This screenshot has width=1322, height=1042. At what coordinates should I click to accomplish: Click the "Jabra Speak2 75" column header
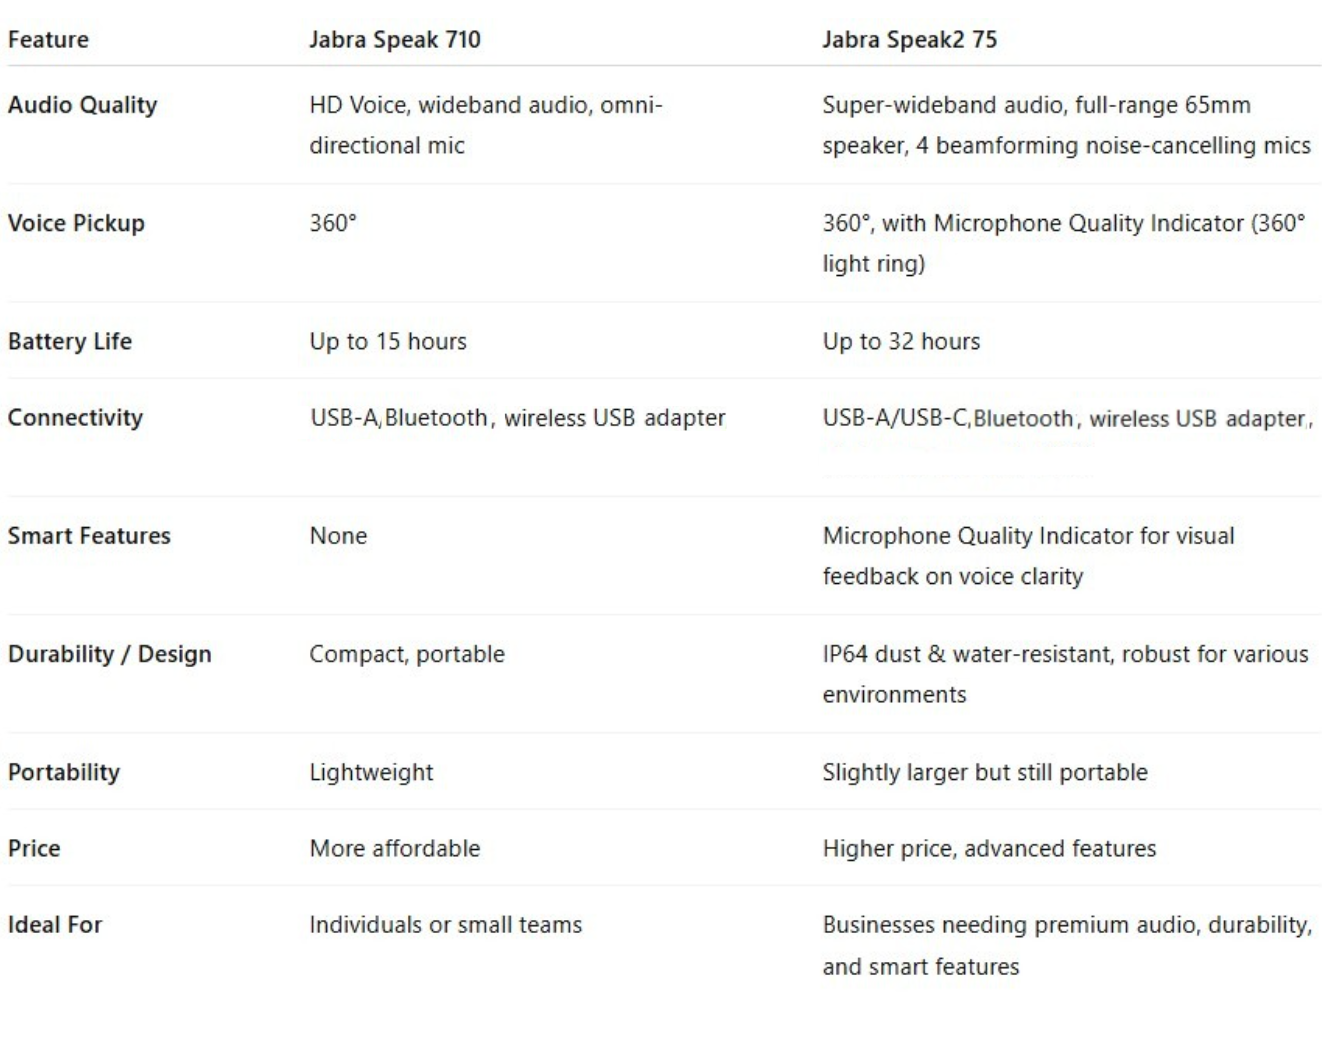(x=909, y=40)
